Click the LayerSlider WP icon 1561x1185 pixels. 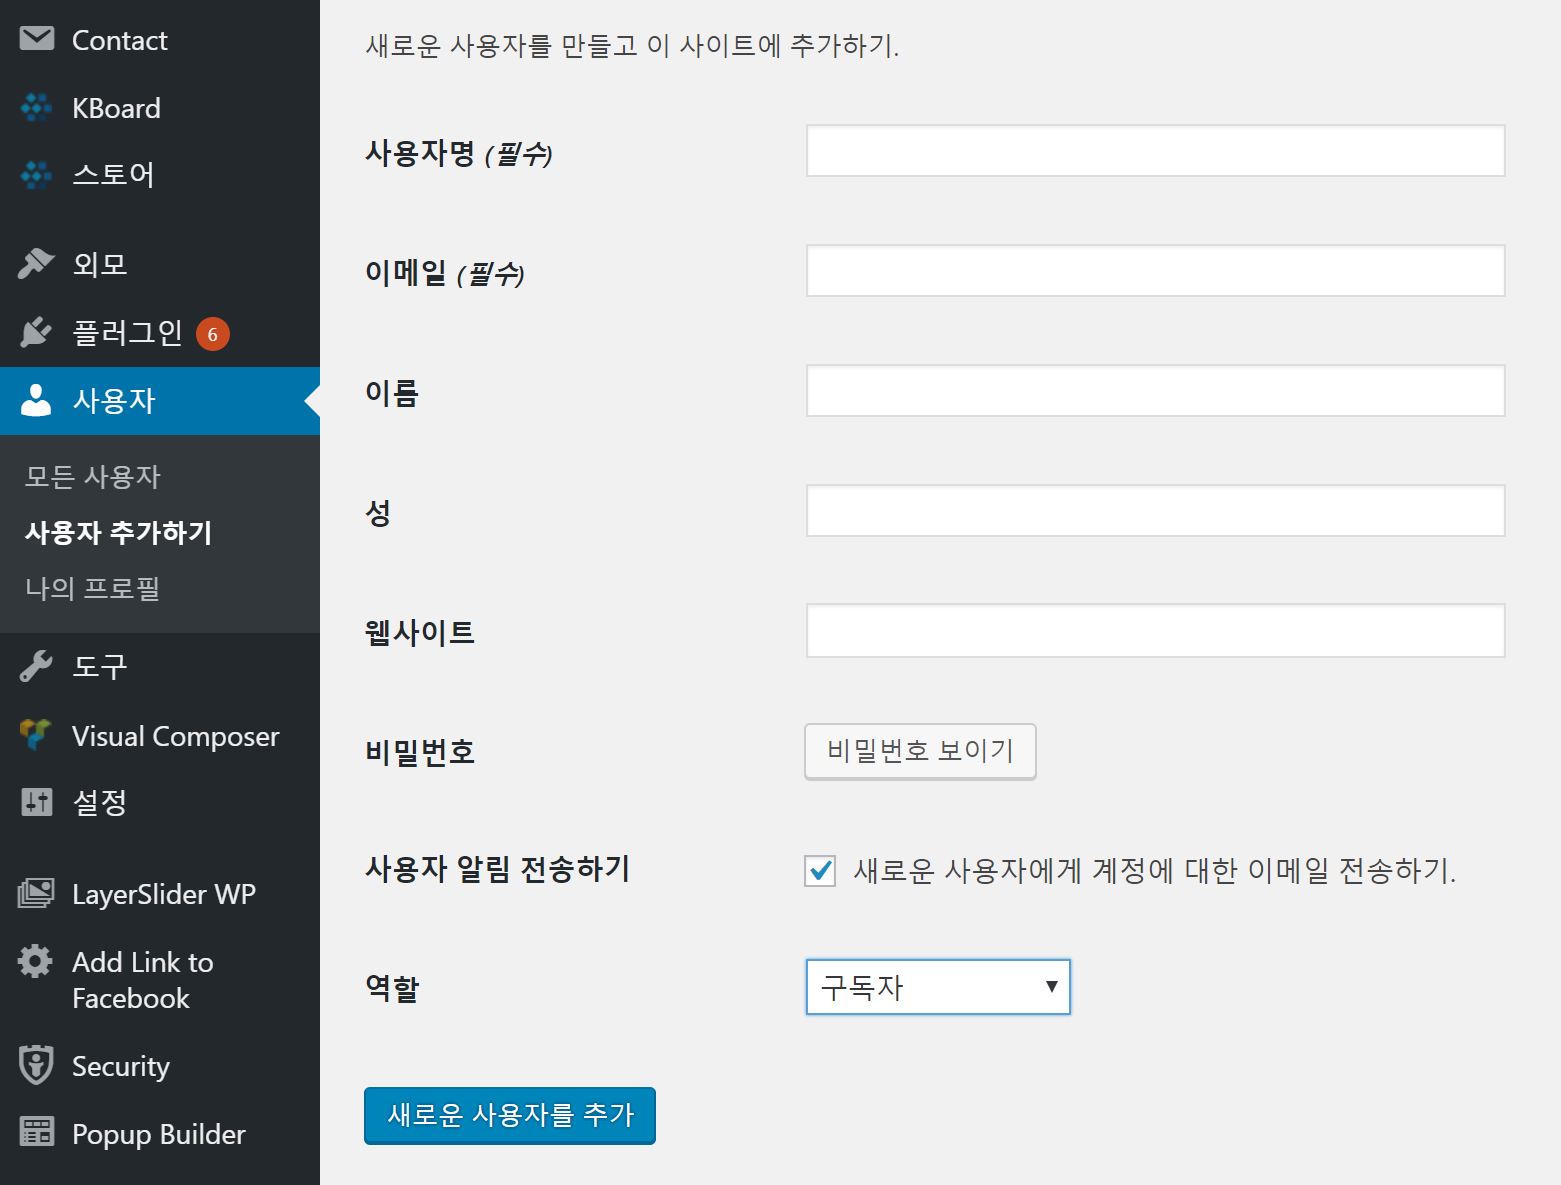click(36, 893)
